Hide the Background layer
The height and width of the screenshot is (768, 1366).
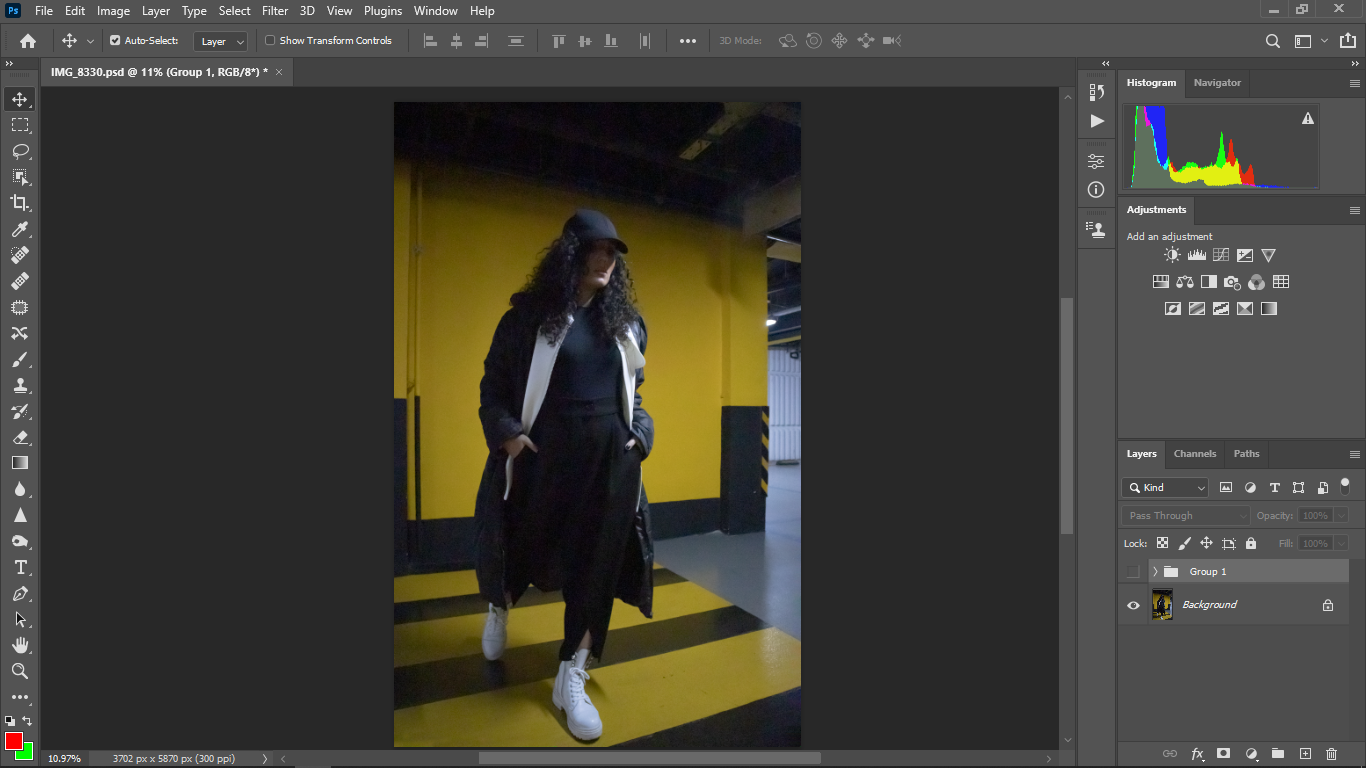1133,605
